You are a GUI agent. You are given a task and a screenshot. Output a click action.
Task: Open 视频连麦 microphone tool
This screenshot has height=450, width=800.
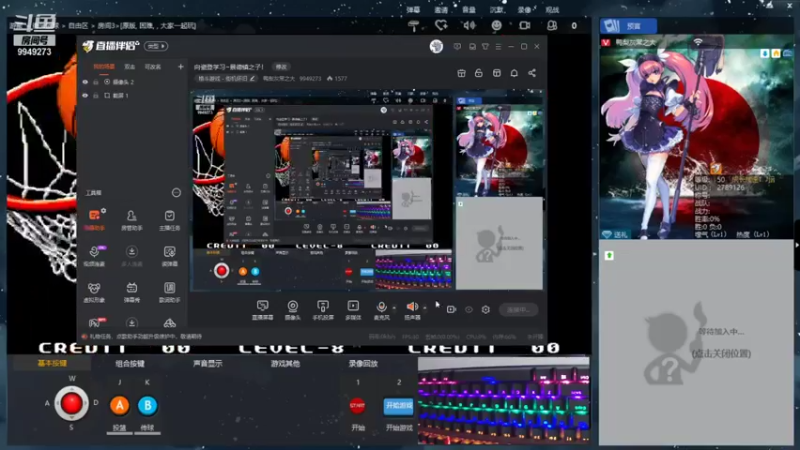click(x=94, y=256)
